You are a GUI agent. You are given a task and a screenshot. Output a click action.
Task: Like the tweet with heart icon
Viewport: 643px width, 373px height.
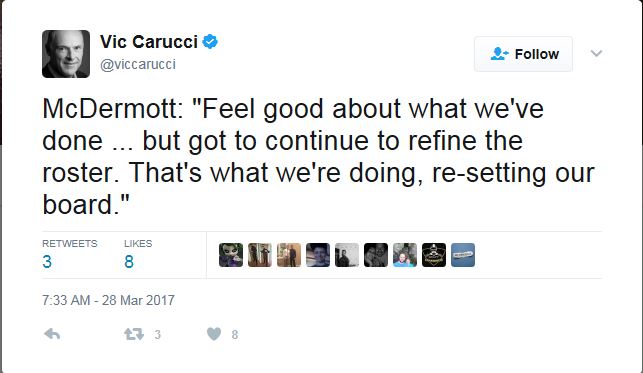click(214, 334)
